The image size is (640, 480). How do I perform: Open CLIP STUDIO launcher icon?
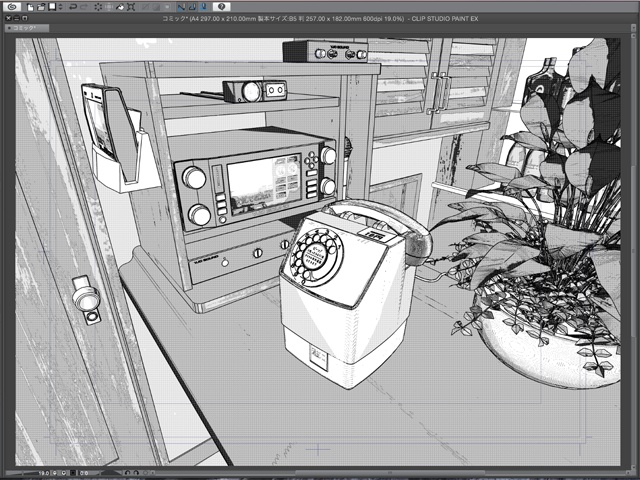11,6
